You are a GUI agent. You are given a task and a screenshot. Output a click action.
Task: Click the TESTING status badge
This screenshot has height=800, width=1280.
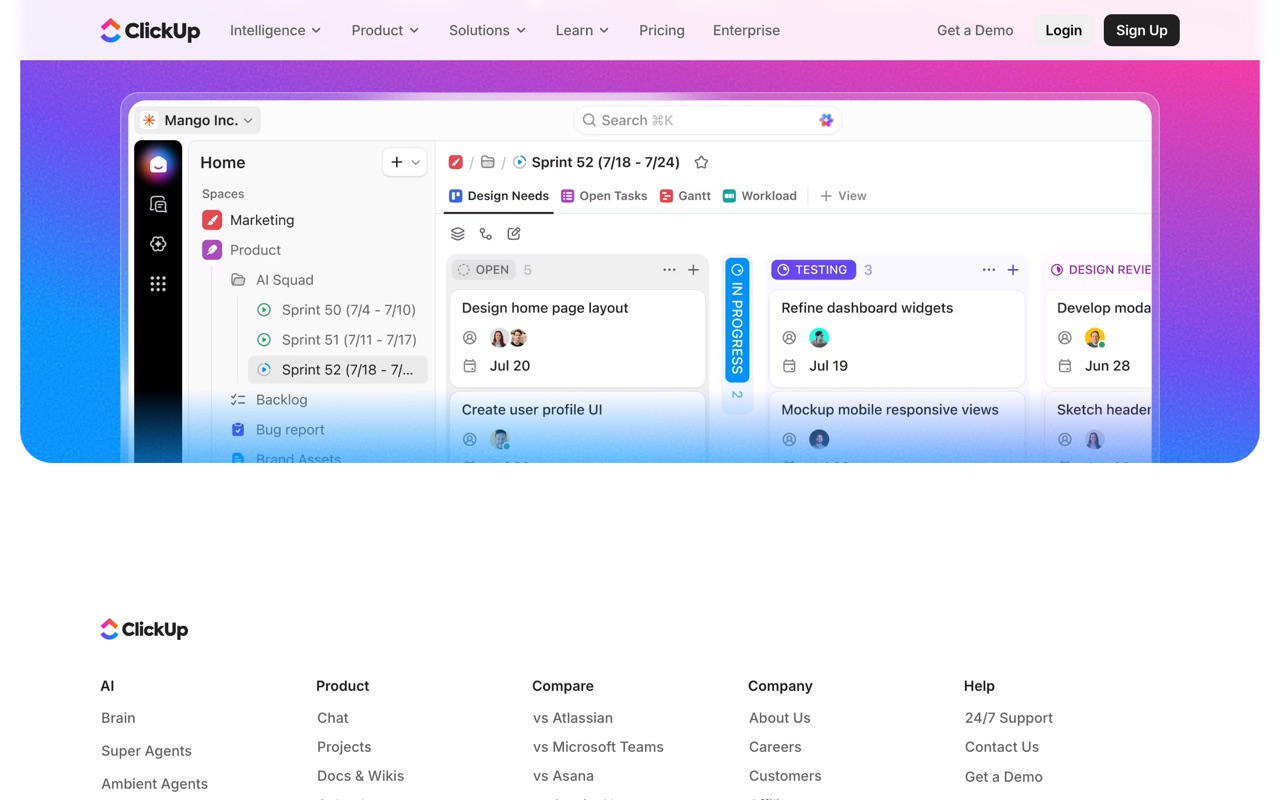[813, 270]
